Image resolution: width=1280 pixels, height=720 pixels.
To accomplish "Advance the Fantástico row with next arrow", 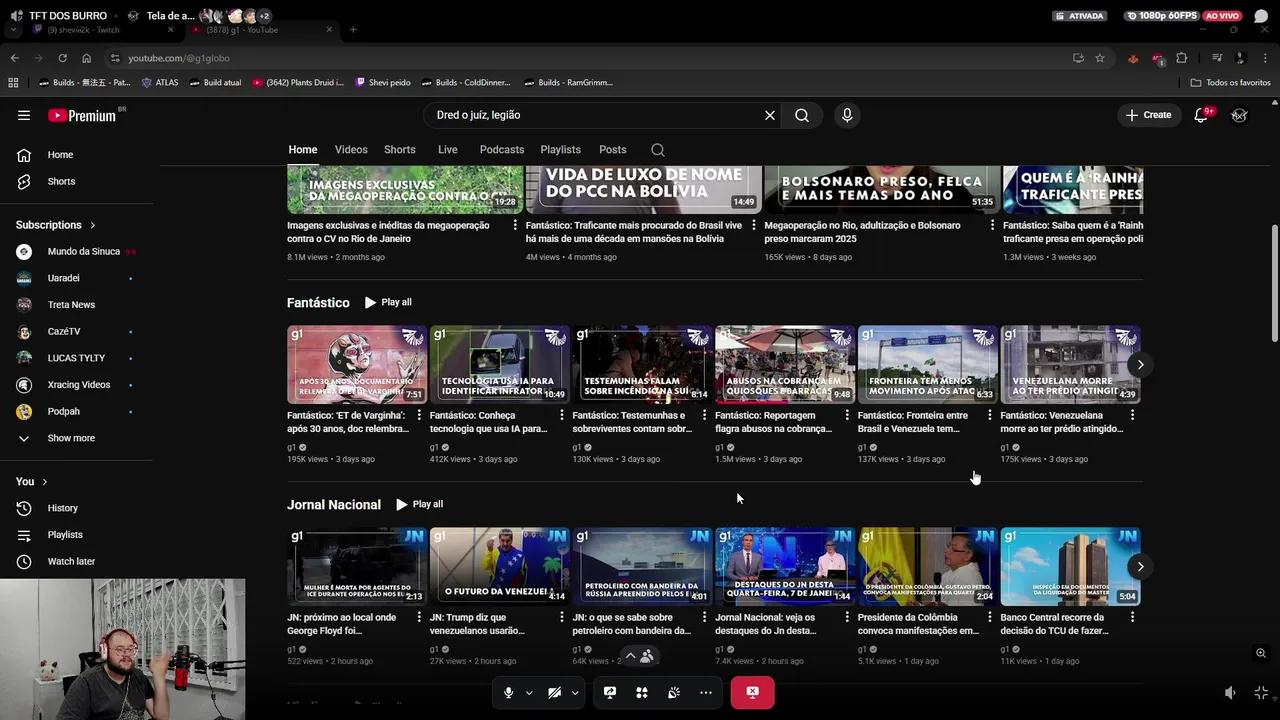I will point(1140,364).
